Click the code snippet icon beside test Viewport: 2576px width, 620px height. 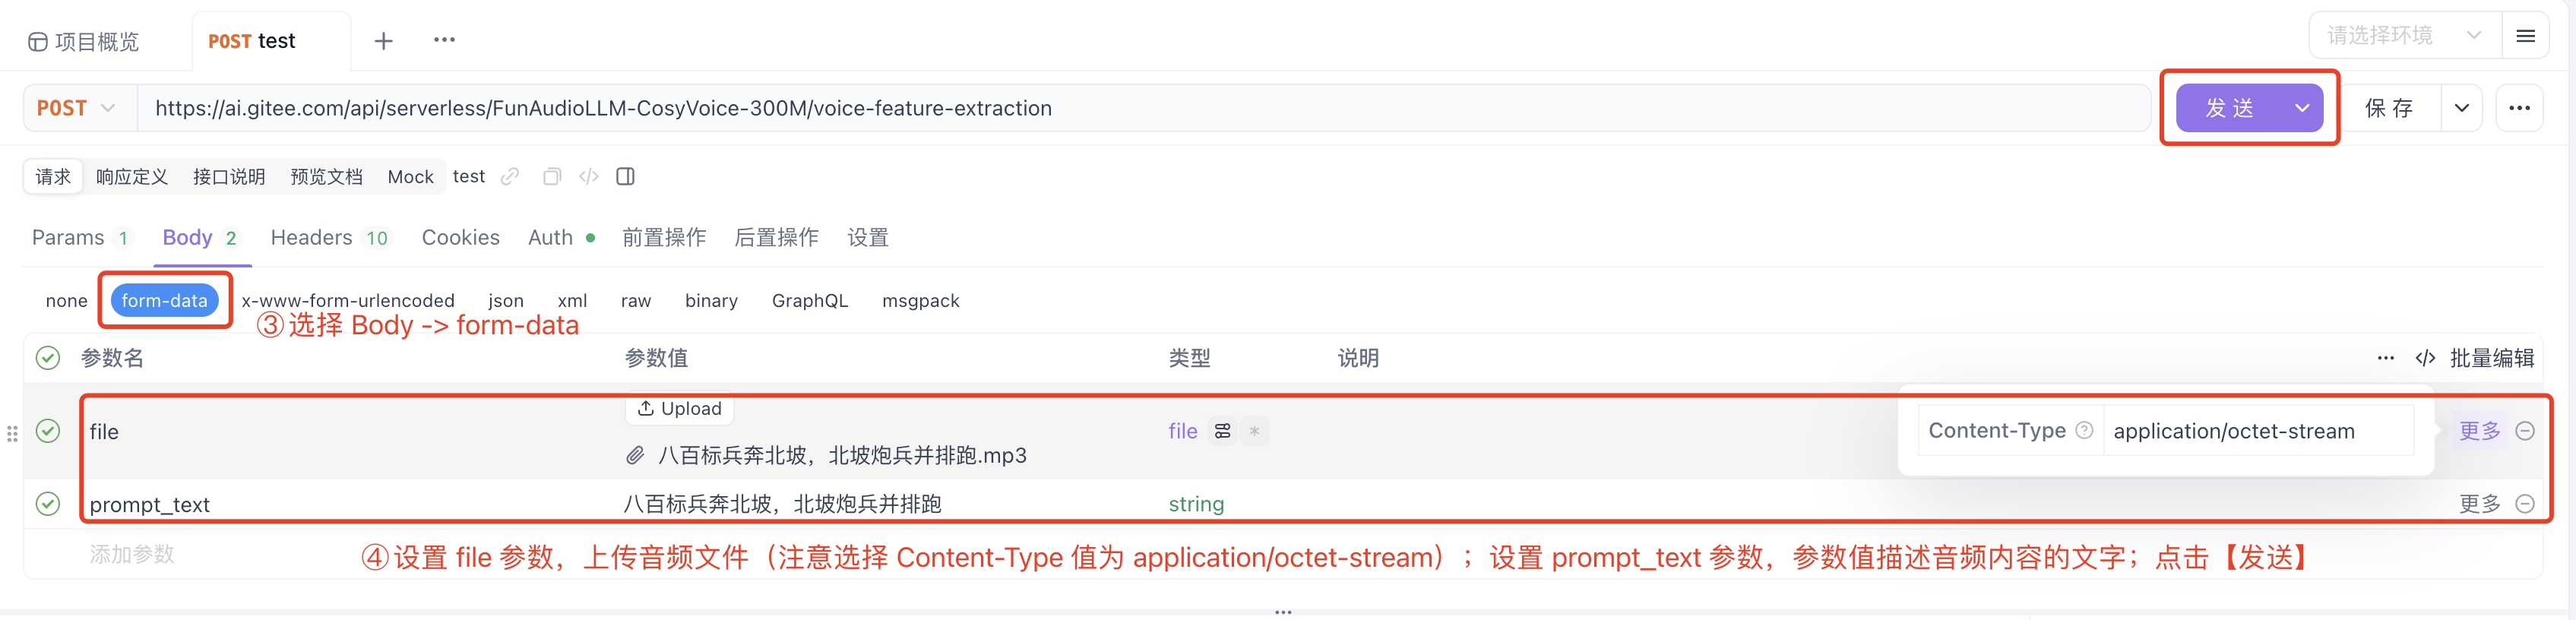tap(589, 177)
